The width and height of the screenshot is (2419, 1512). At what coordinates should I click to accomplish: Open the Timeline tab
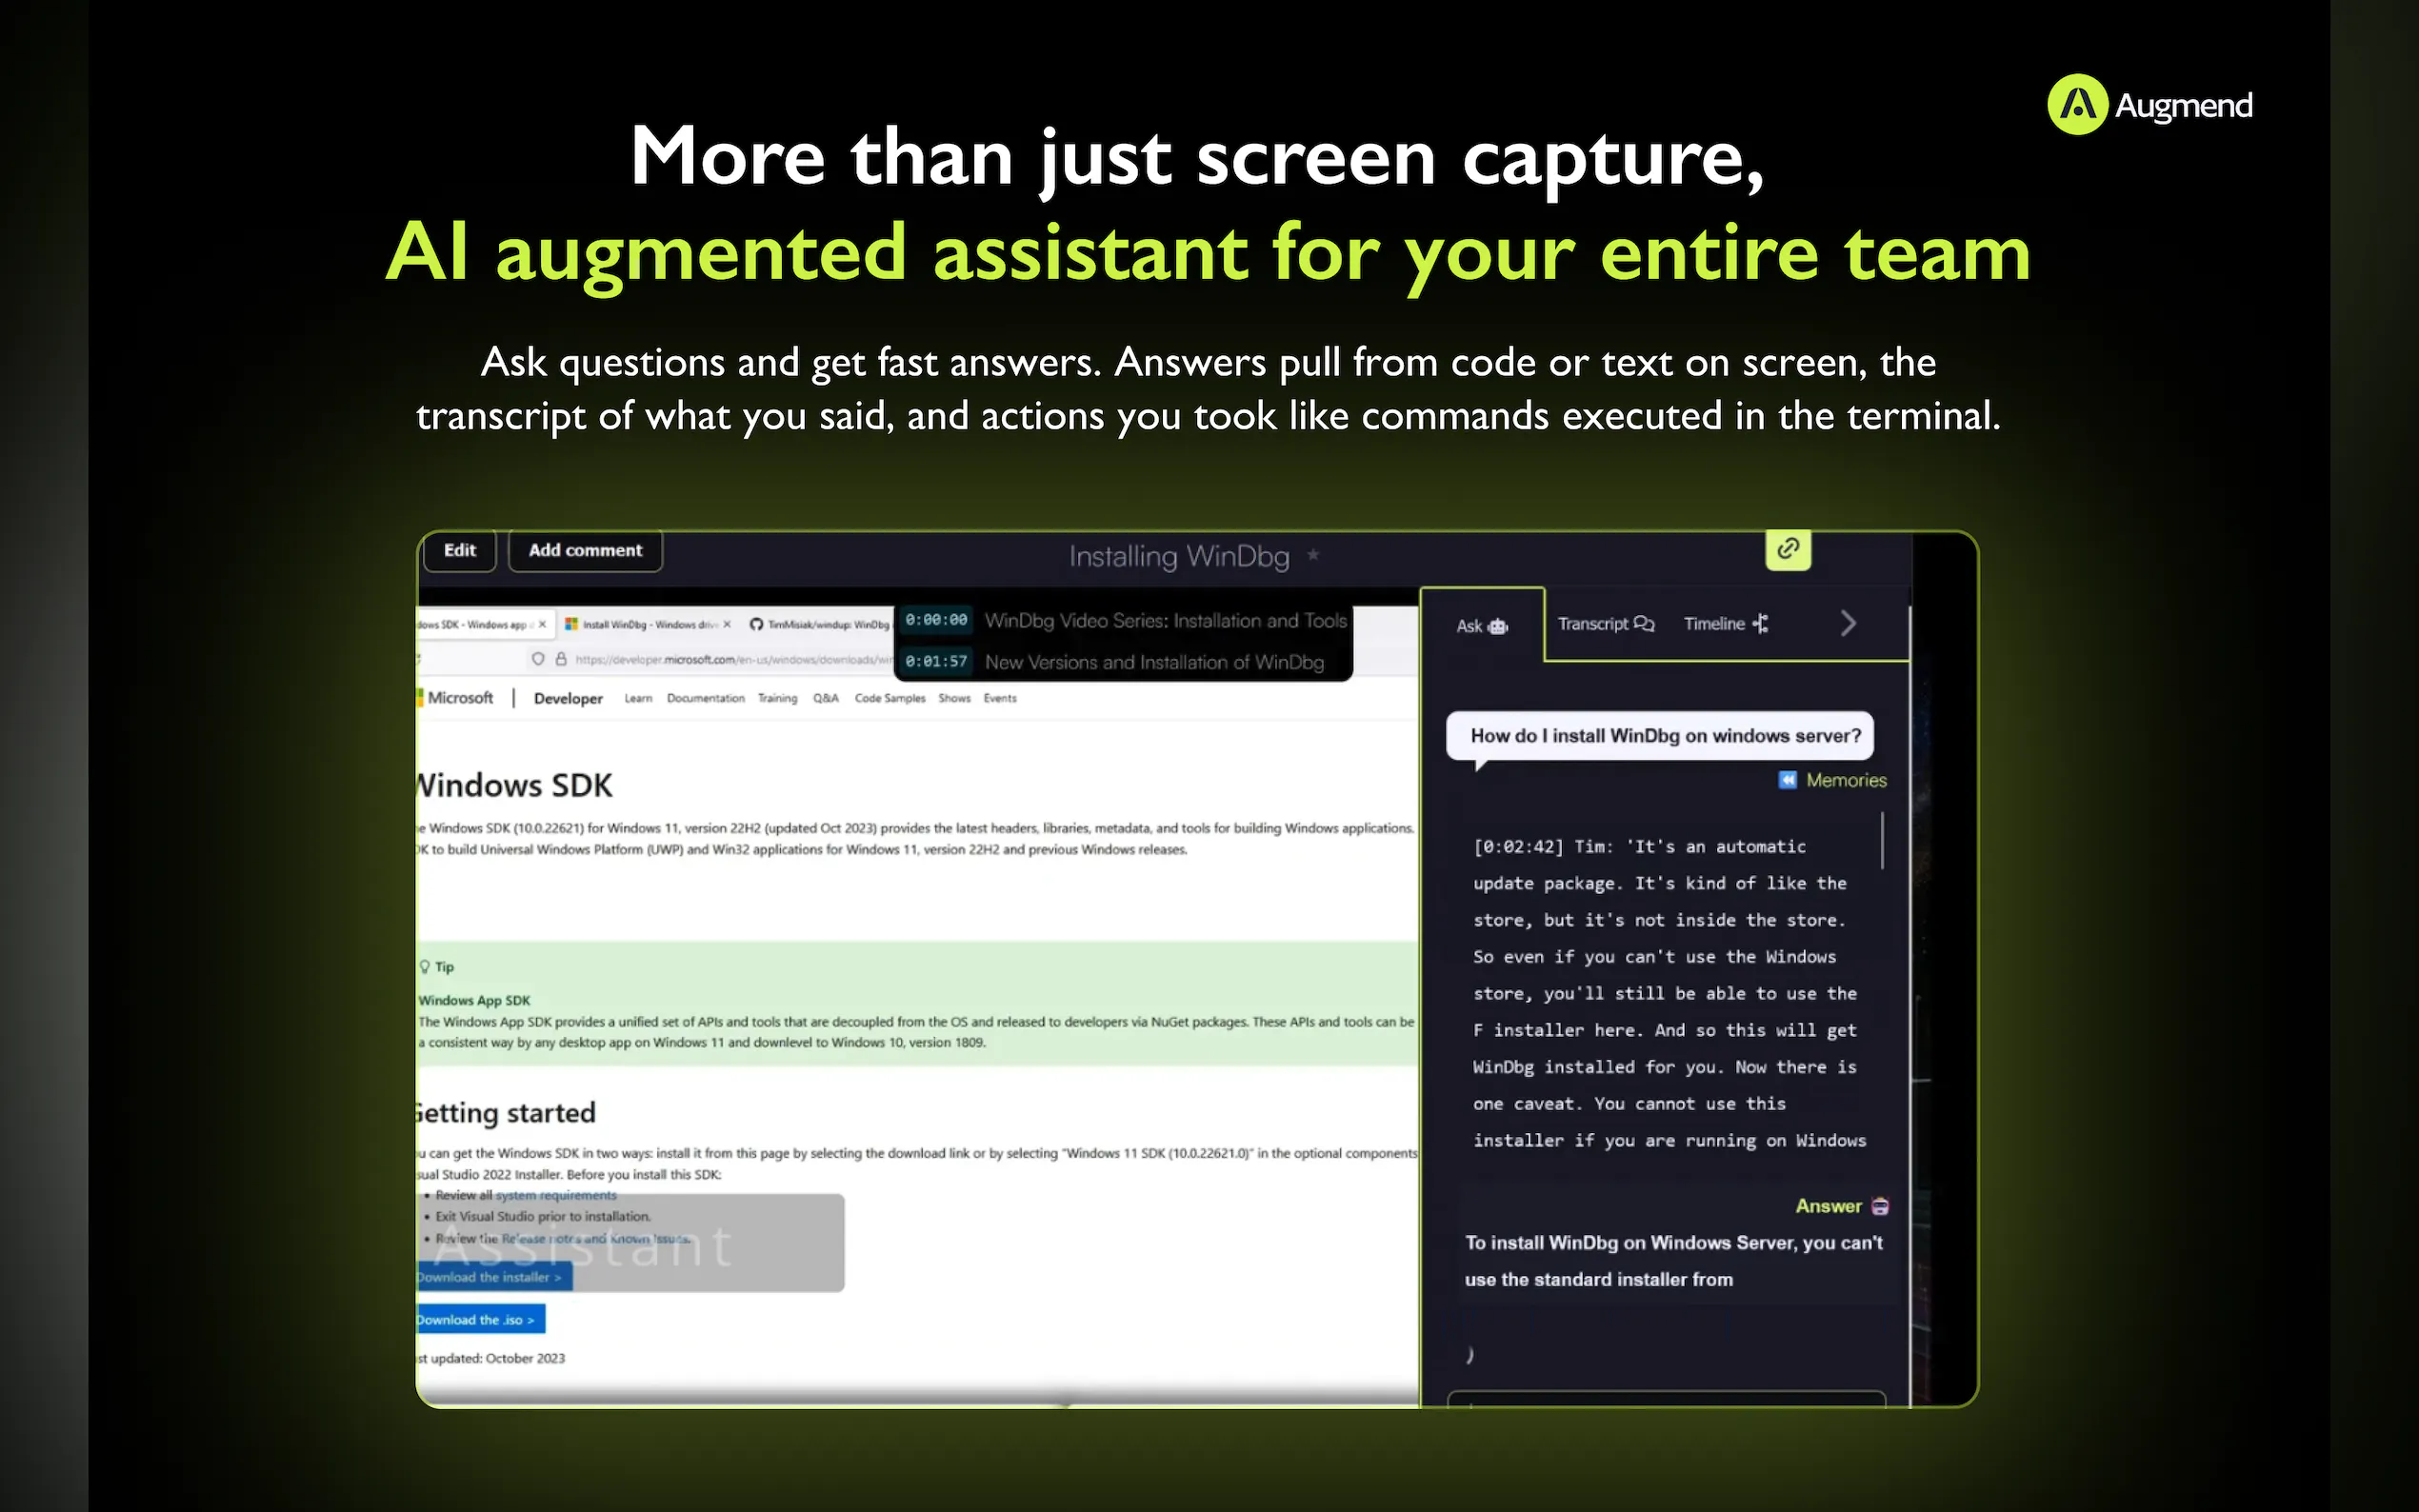pyautogui.click(x=1726, y=624)
